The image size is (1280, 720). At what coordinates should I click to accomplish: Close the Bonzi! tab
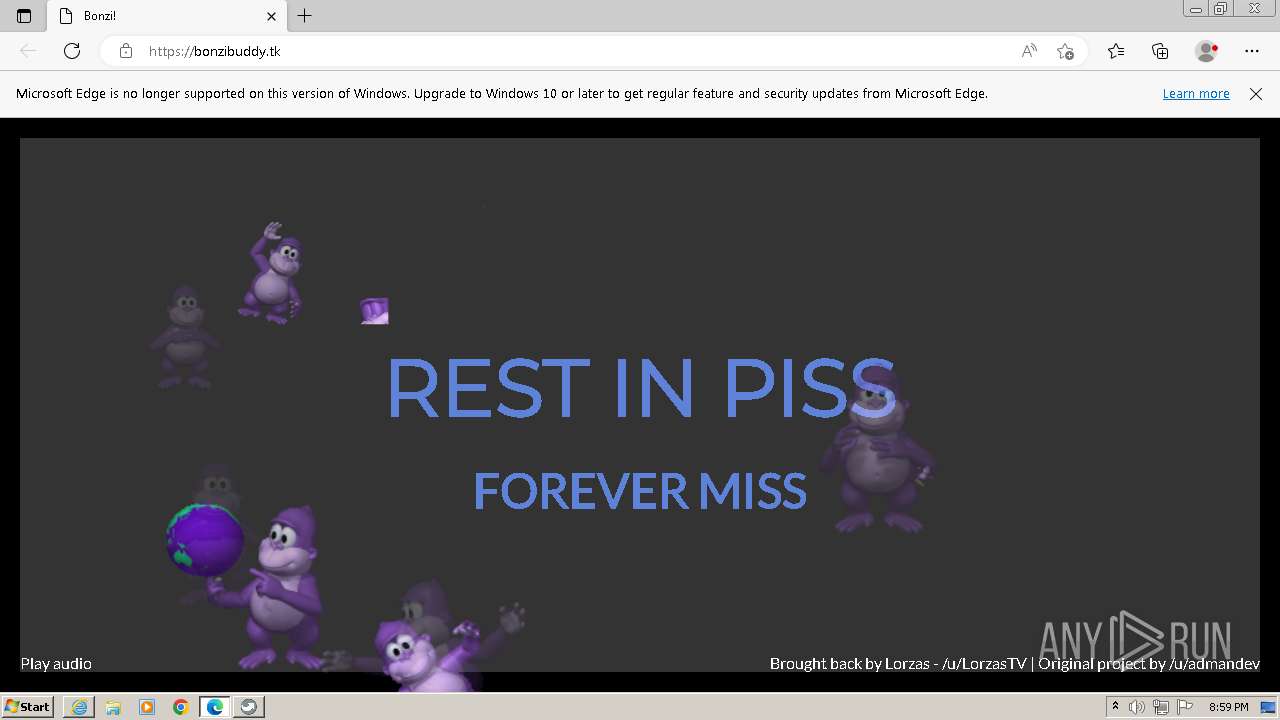click(271, 16)
